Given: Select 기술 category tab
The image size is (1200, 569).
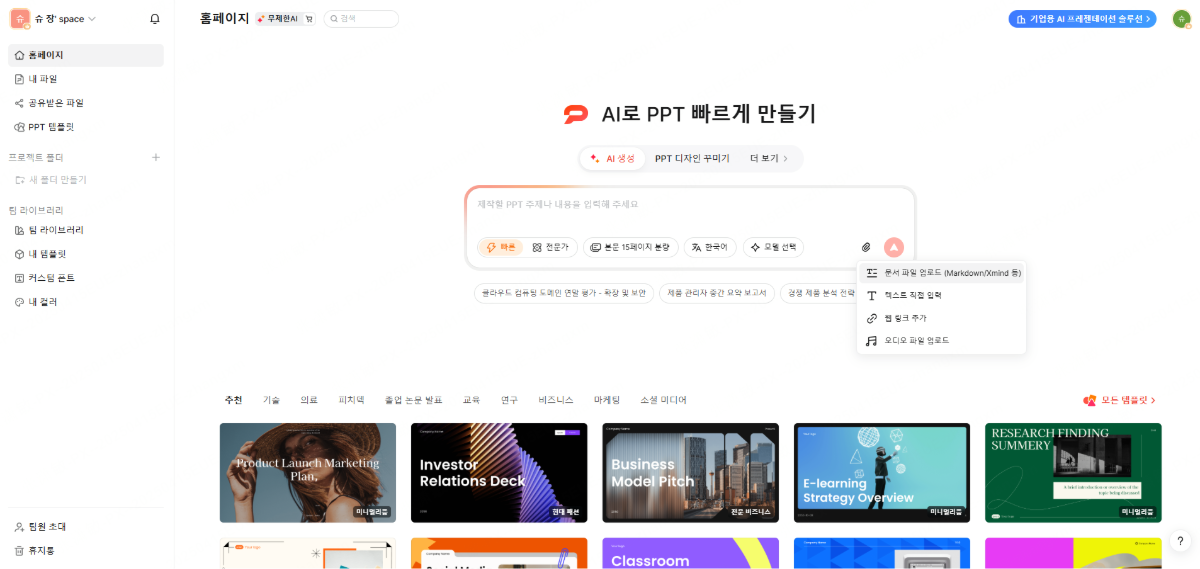Looking at the screenshot, I should coord(272,400).
